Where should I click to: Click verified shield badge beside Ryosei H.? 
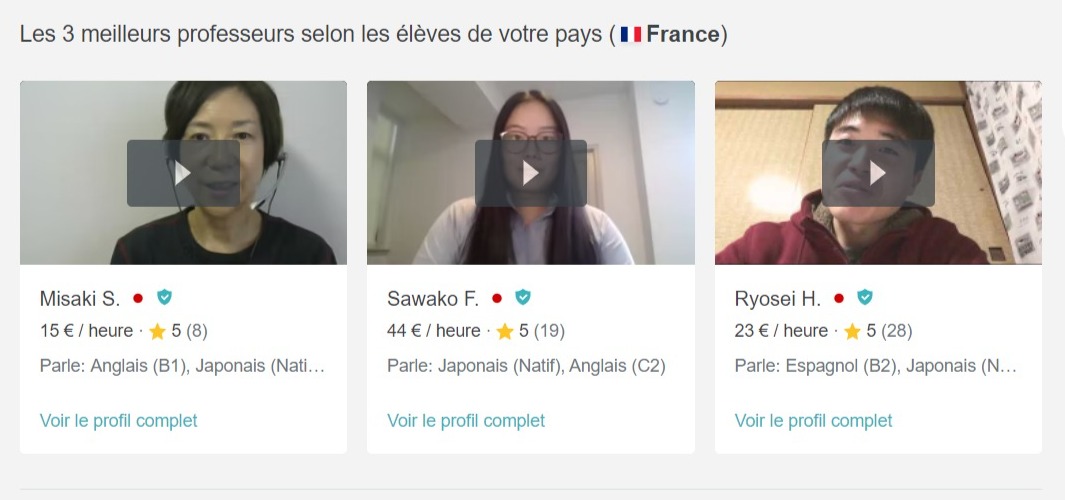tap(865, 298)
